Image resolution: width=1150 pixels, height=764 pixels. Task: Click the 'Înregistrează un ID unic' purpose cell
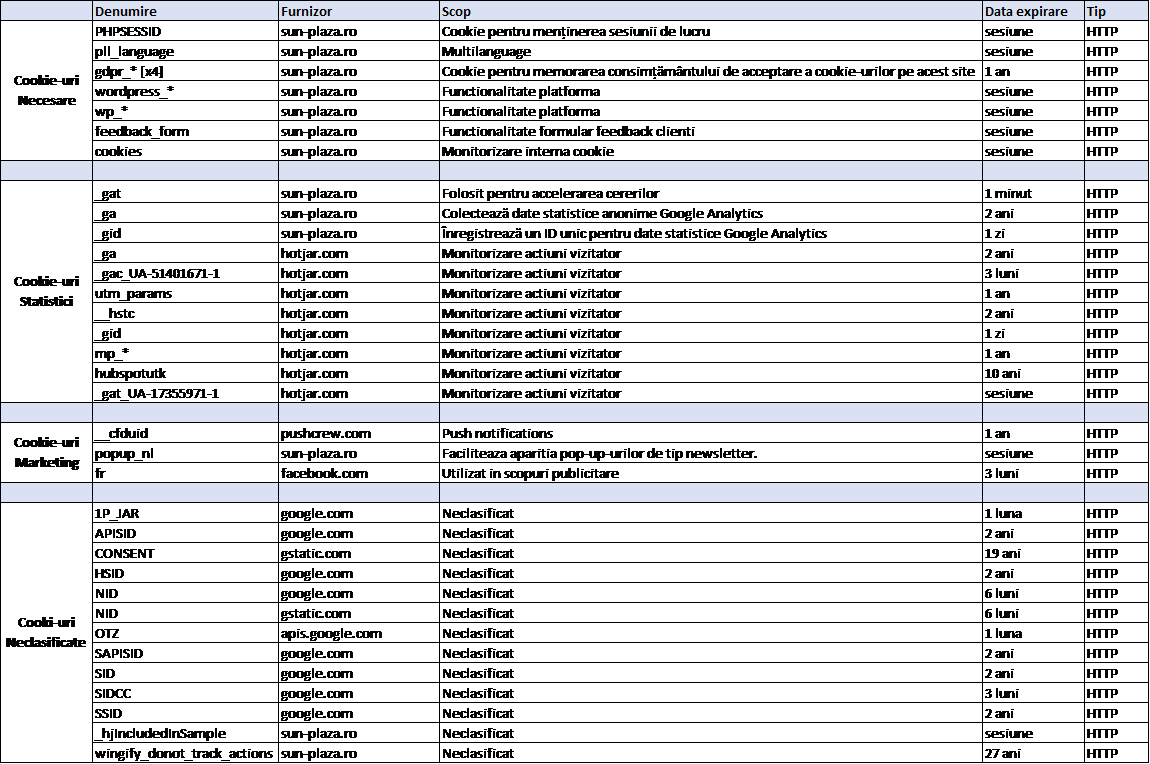(711, 233)
